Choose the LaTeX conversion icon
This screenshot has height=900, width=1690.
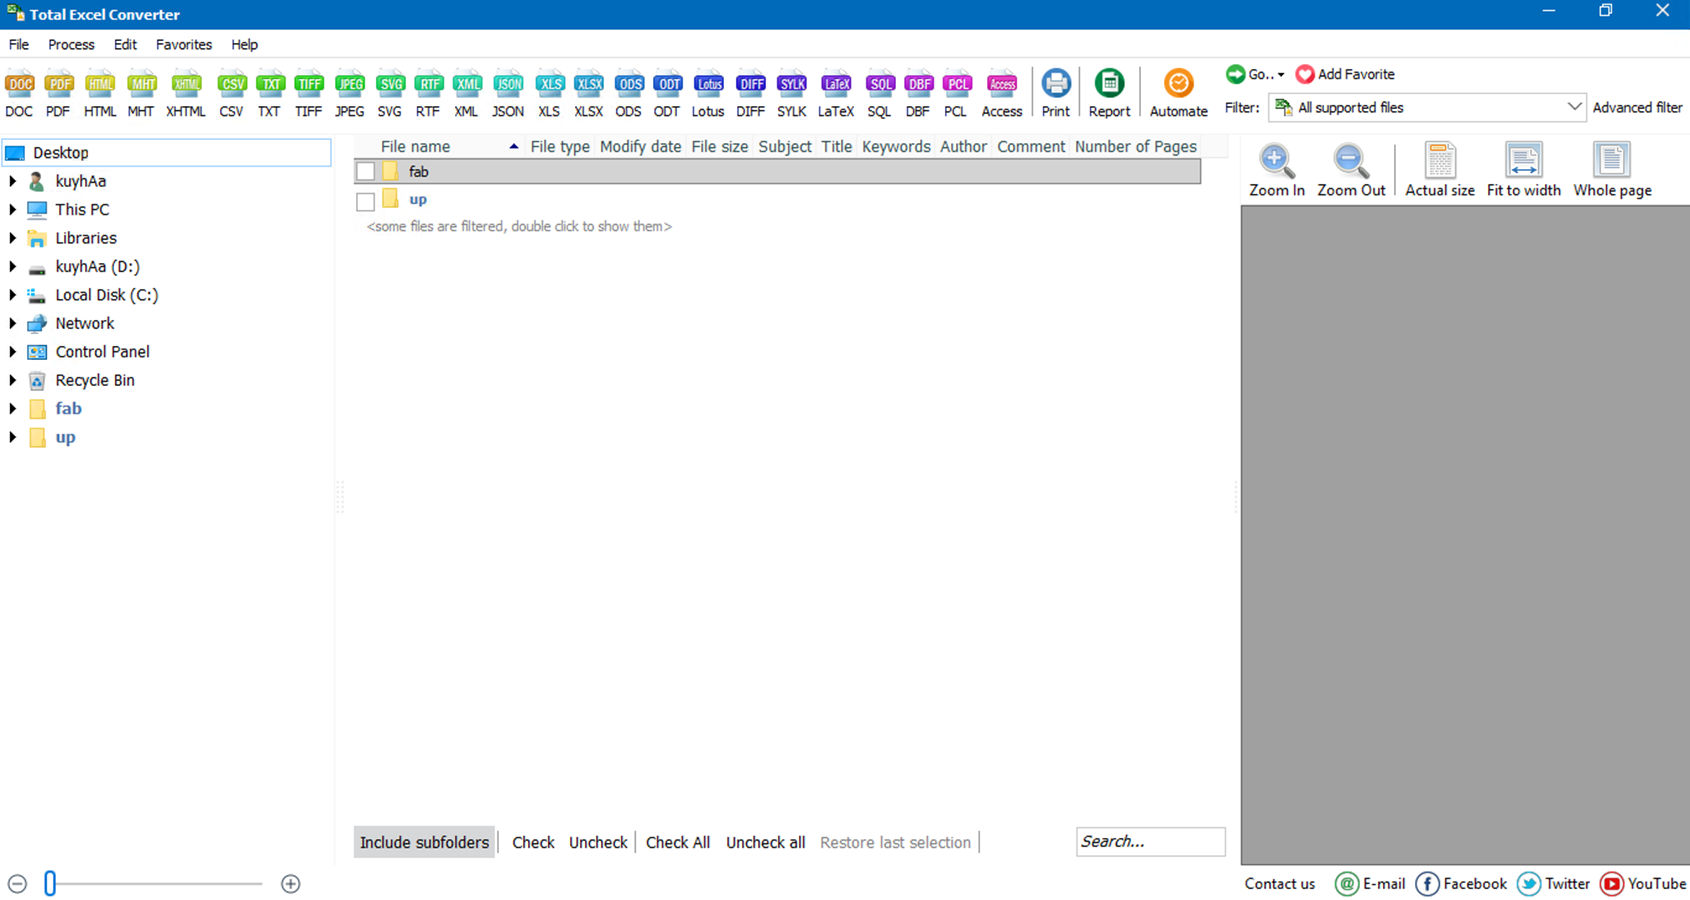pyautogui.click(x=835, y=92)
